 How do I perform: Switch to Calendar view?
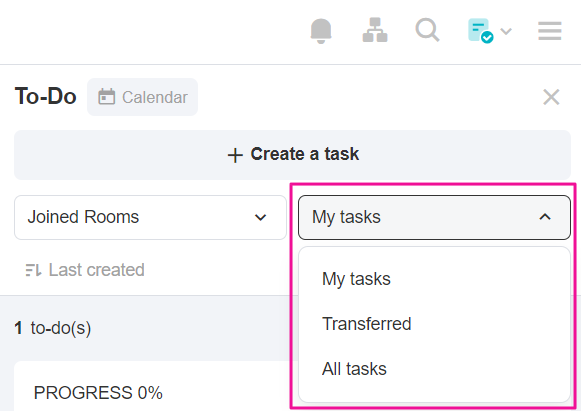142,97
